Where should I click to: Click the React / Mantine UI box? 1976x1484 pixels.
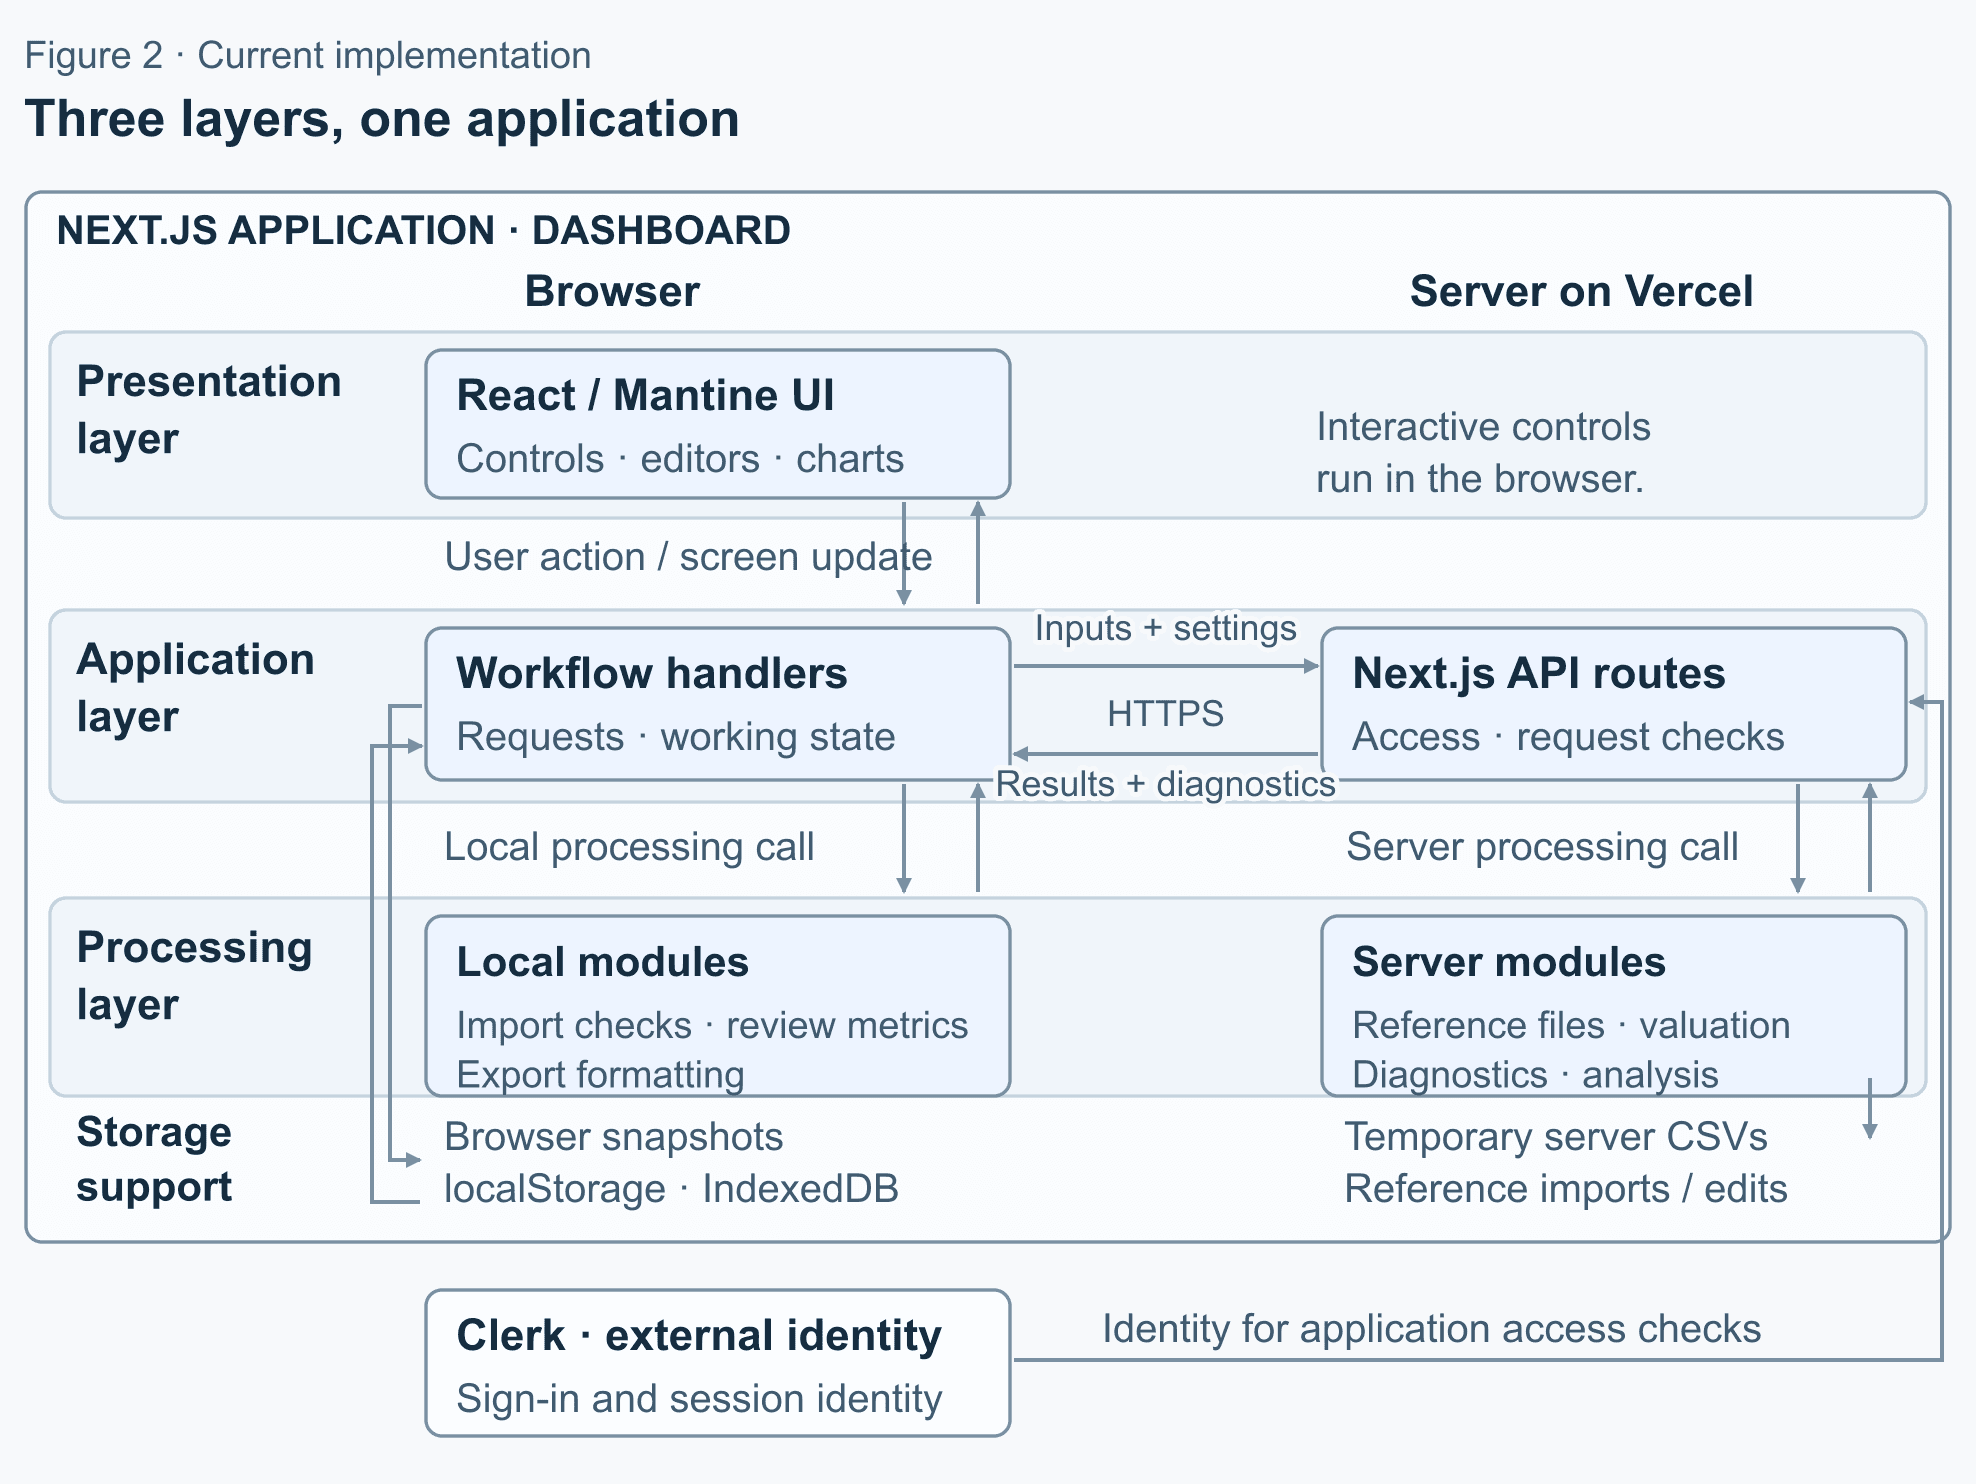click(x=717, y=424)
